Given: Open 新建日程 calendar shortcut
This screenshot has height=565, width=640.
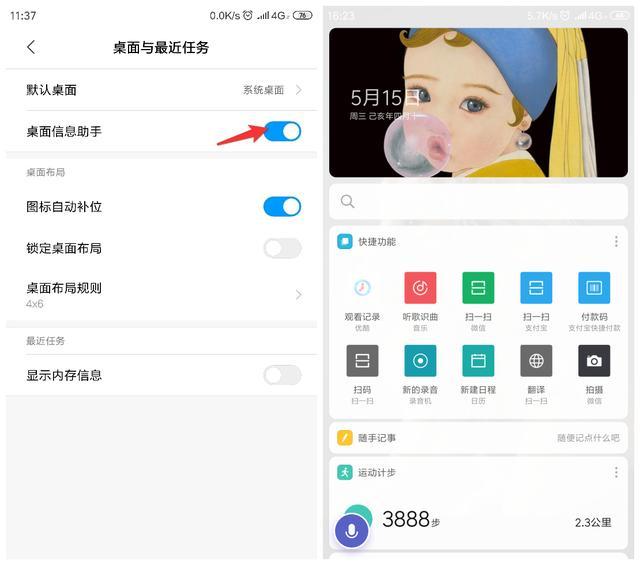Looking at the screenshot, I should (x=478, y=361).
